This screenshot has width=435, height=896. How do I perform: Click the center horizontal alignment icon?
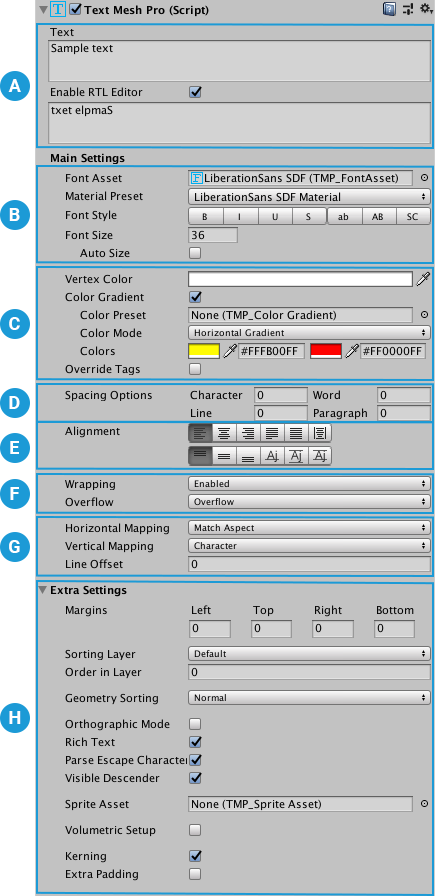224,433
